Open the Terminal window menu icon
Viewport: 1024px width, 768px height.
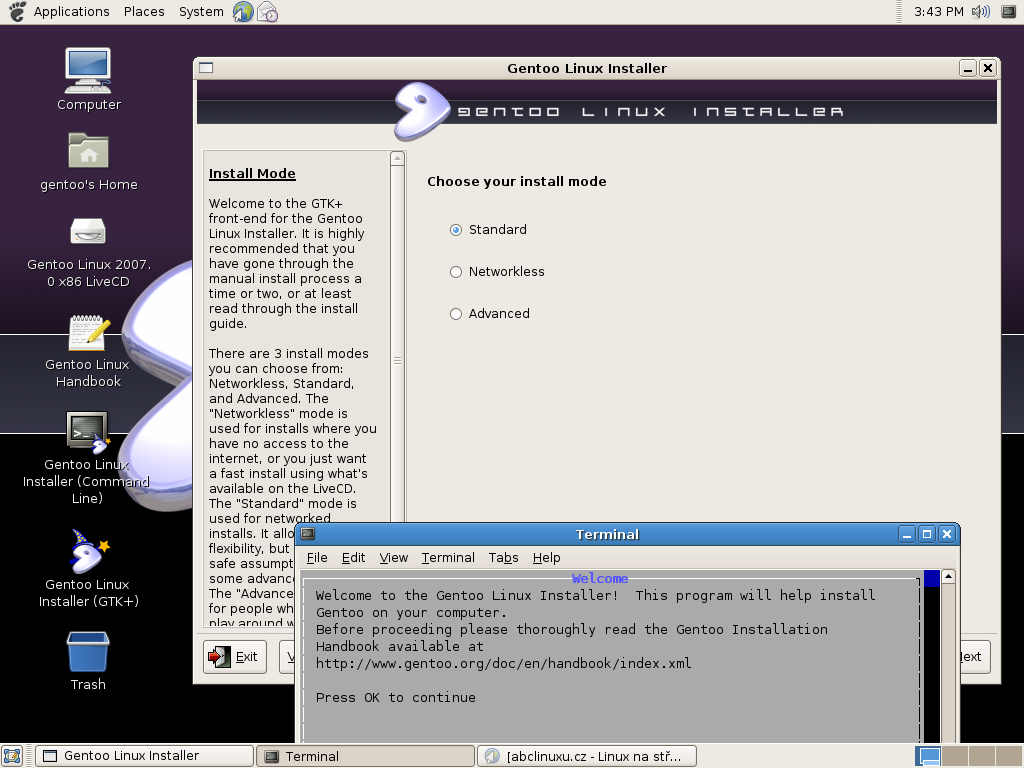308,534
